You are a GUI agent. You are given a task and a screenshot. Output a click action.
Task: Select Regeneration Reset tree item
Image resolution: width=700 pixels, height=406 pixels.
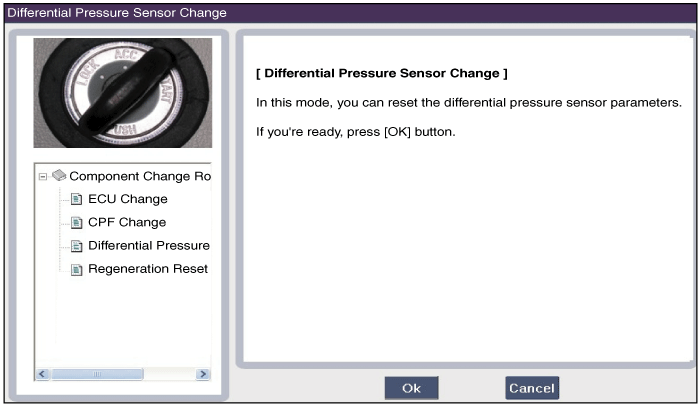tap(148, 269)
